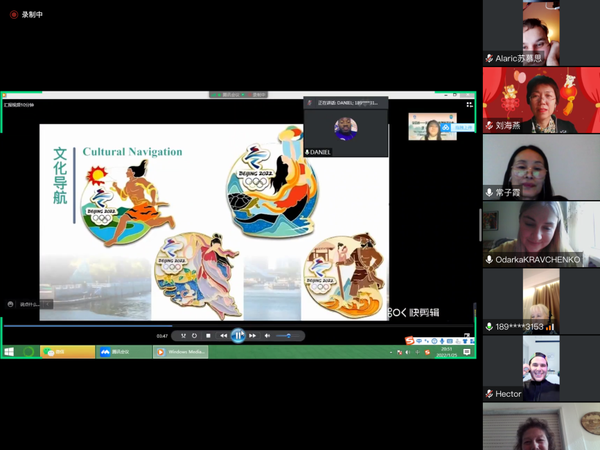Select the Windows Media Player taskbar button
Image resolution: width=600 pixels, height=450 pixels.
click(180, 352)
